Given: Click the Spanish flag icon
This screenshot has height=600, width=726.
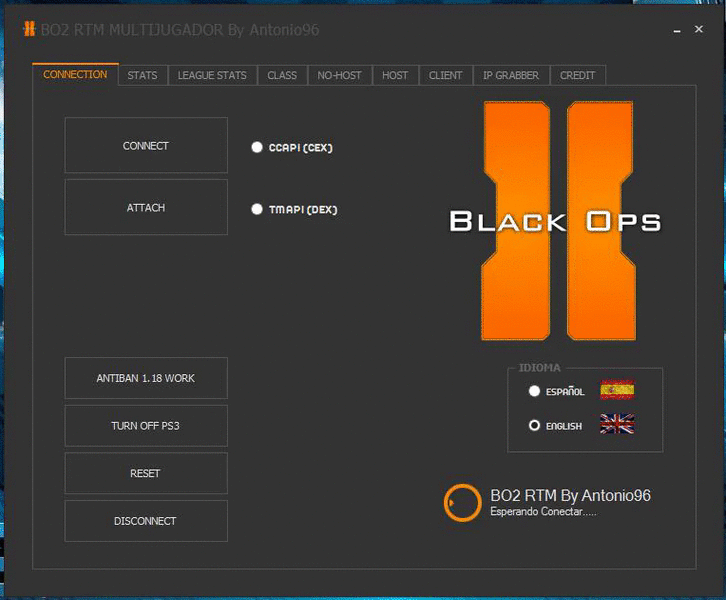Looking at the screenshot, I should coord(617,389).
